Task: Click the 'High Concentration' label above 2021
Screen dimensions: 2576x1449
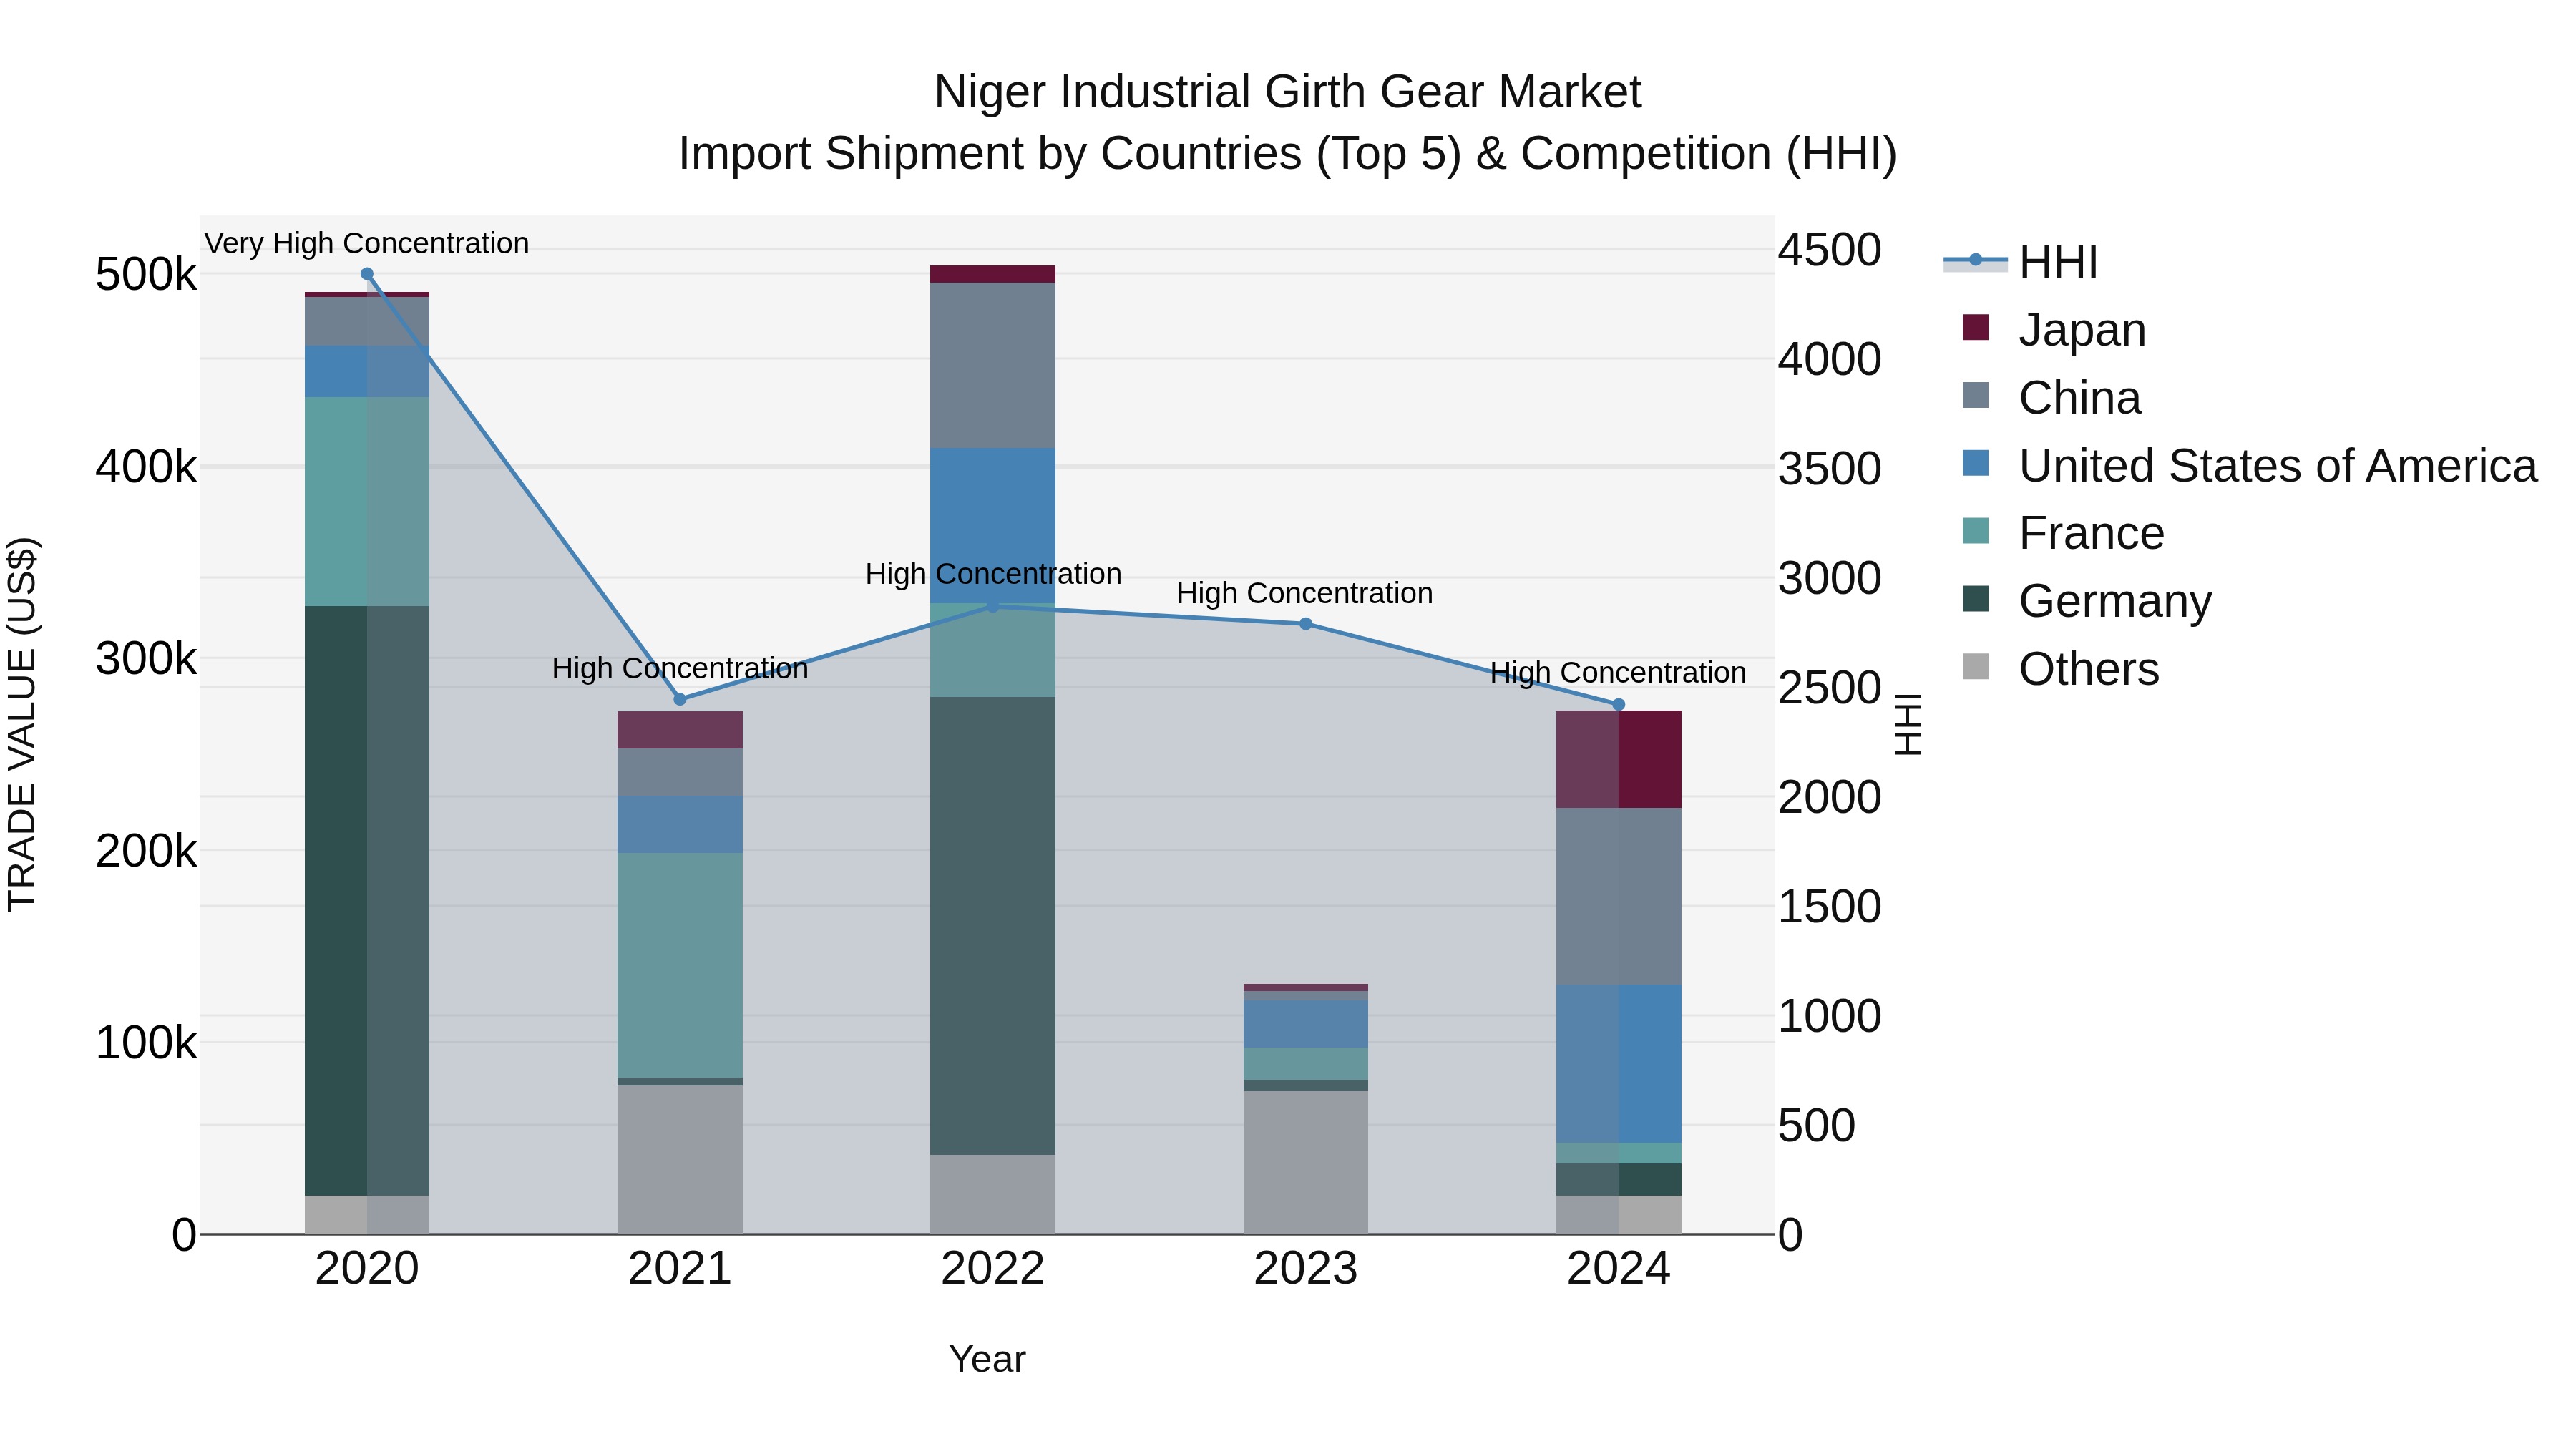Action: click(x=680, y=668)
